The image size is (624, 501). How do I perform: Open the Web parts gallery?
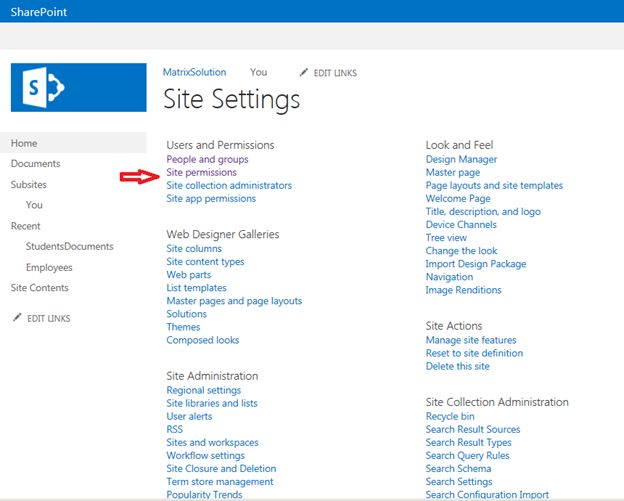pyautogui.click(x=189, y=275)
